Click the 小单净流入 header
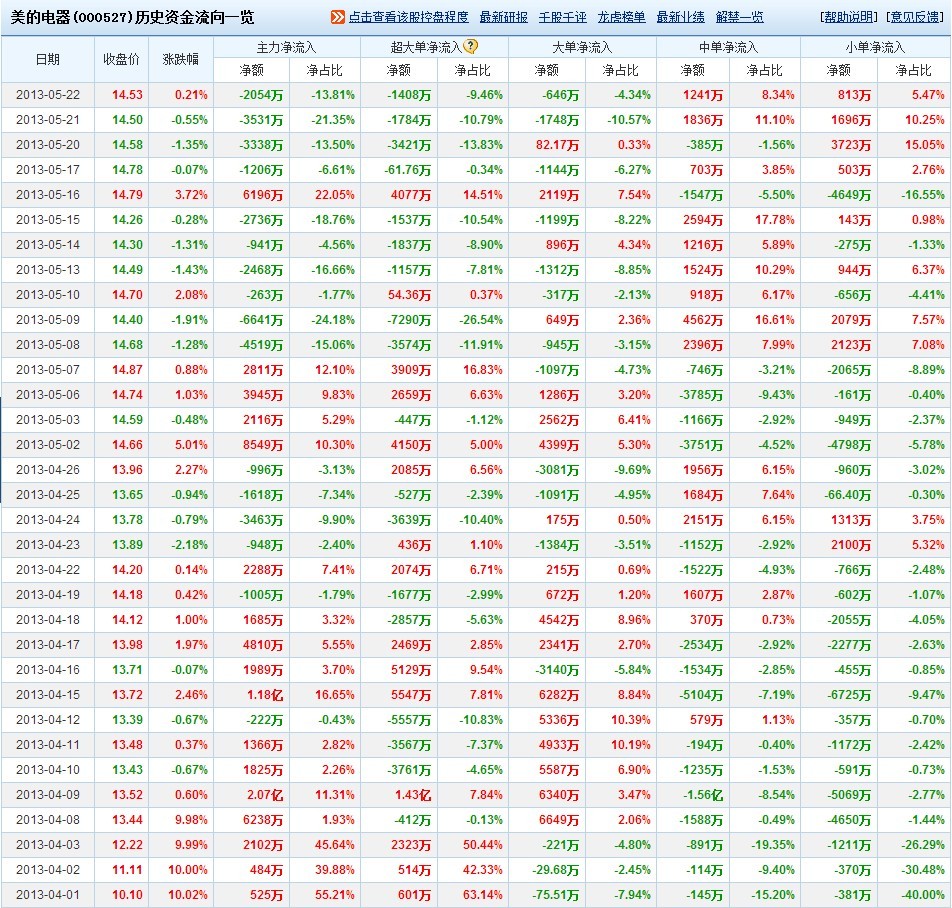 click(x=876, y=47)
